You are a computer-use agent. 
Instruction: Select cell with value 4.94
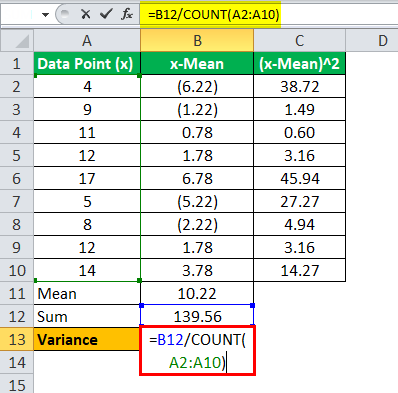point(299,224)
